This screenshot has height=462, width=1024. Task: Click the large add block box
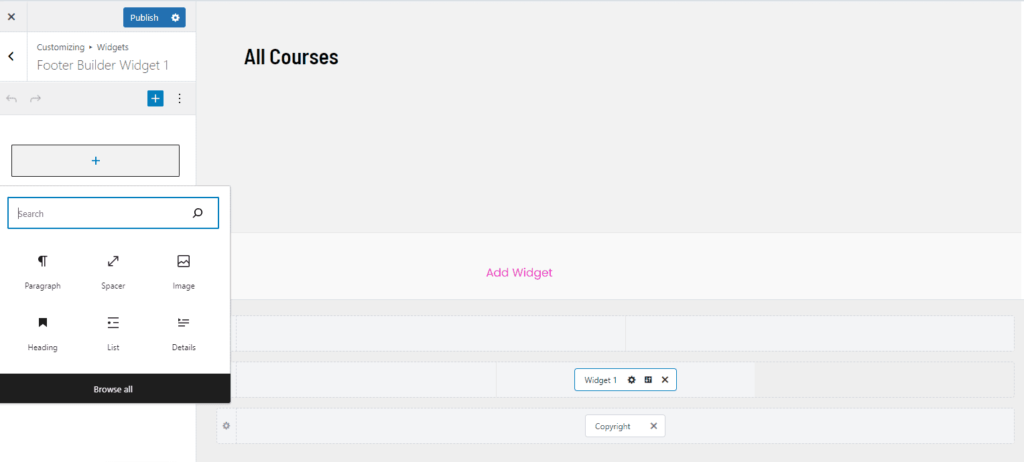[95, 161]
